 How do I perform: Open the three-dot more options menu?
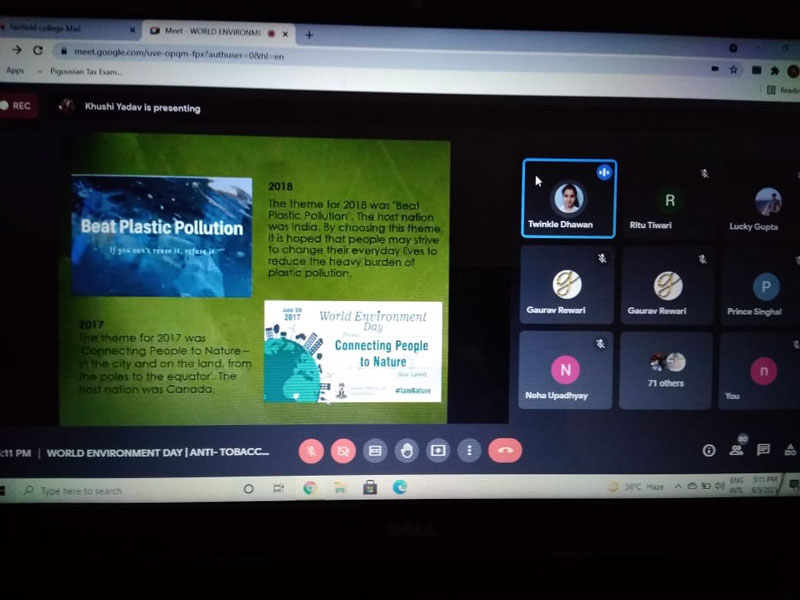click(469, 451)
